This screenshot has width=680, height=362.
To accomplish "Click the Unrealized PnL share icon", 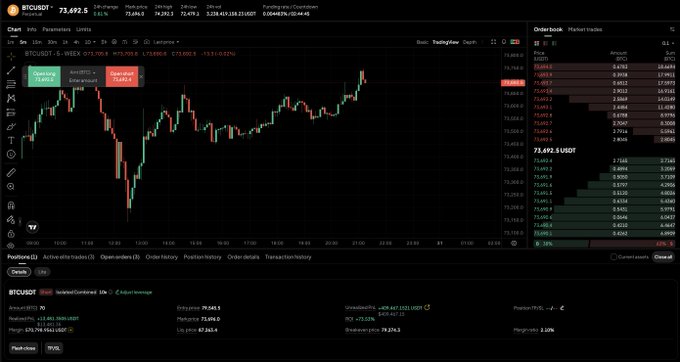I will pos(427,307).
